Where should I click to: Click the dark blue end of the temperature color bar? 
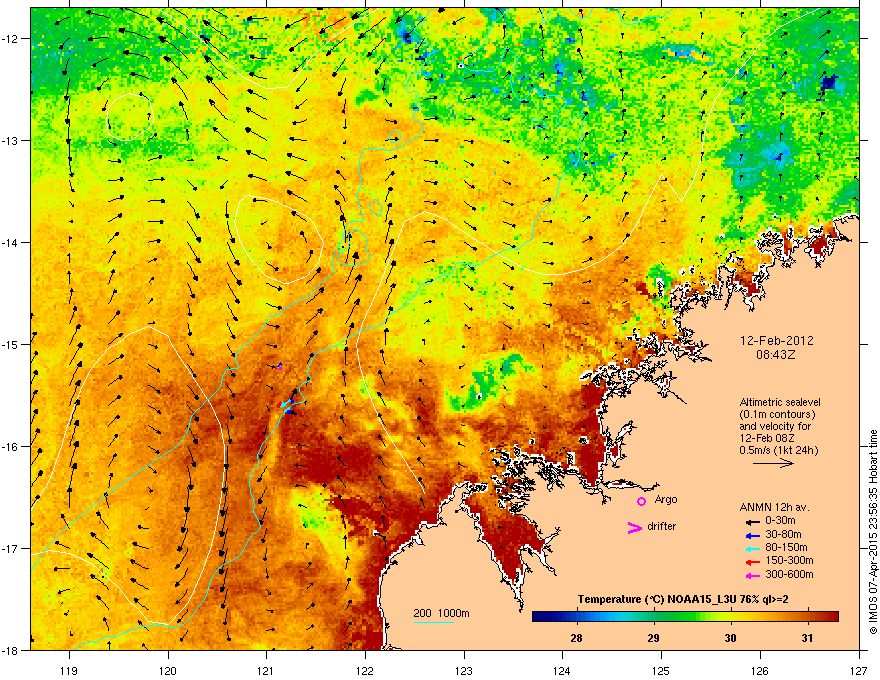tap(542, 617)
